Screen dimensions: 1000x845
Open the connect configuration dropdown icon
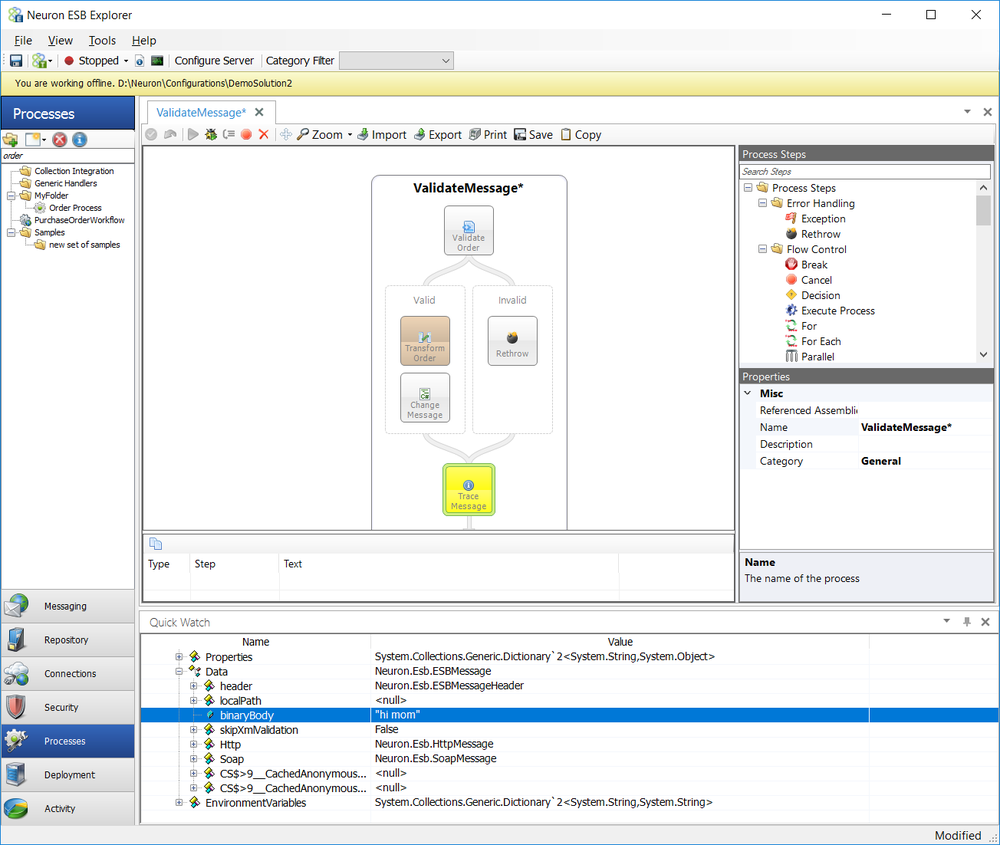[x=42, y=61]
